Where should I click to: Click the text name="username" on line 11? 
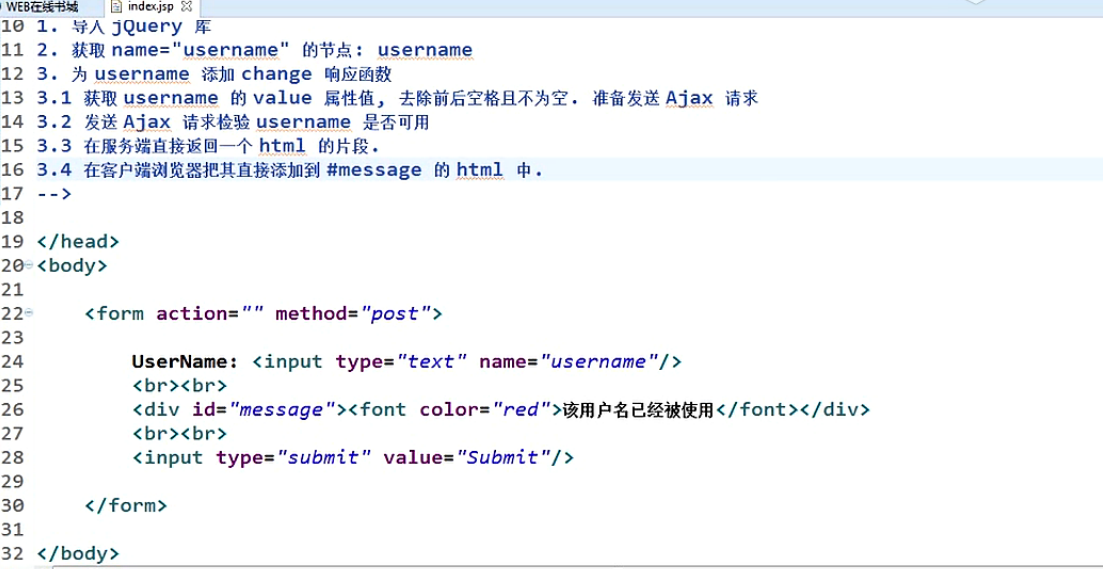(x=200, y=51)
